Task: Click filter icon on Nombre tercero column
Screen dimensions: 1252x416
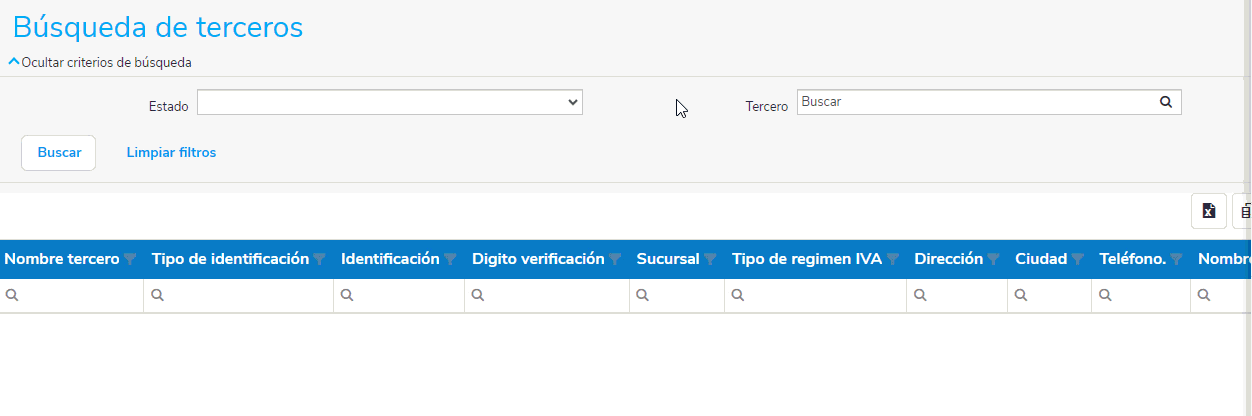Action: coord(130,259)
